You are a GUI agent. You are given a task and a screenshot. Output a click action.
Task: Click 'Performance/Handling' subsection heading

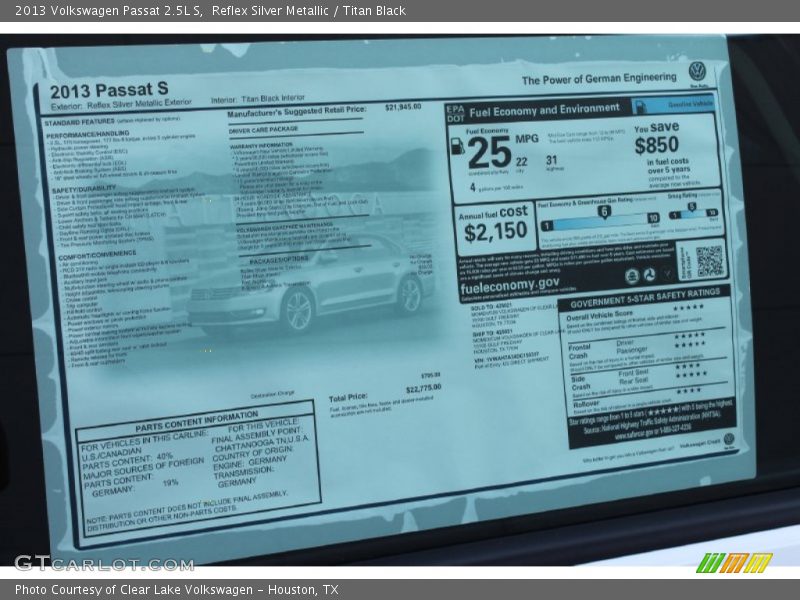point(87,134)
